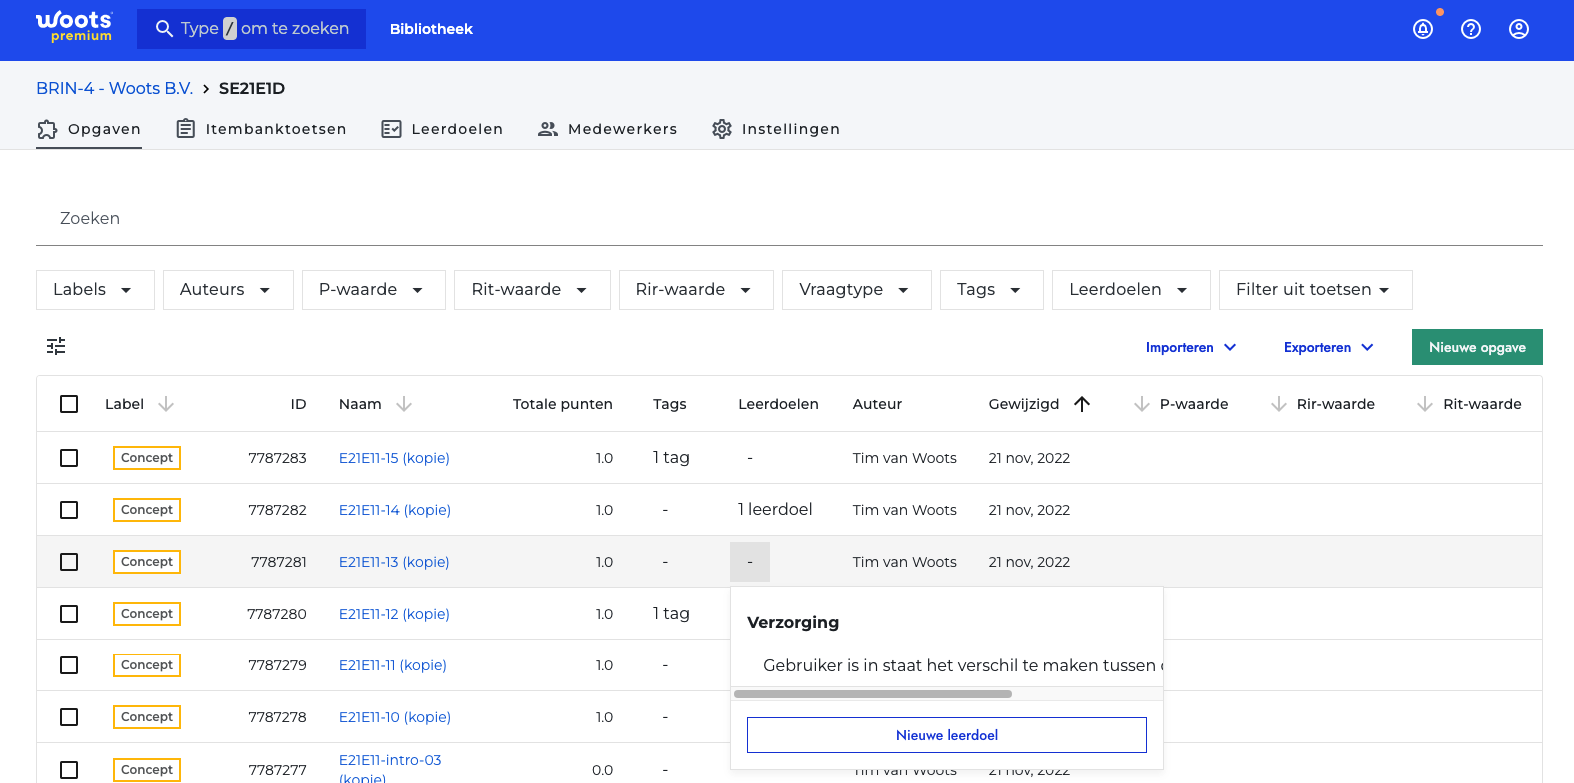
Task: Click the search magnifier icon in header
Action: point(165,29)
